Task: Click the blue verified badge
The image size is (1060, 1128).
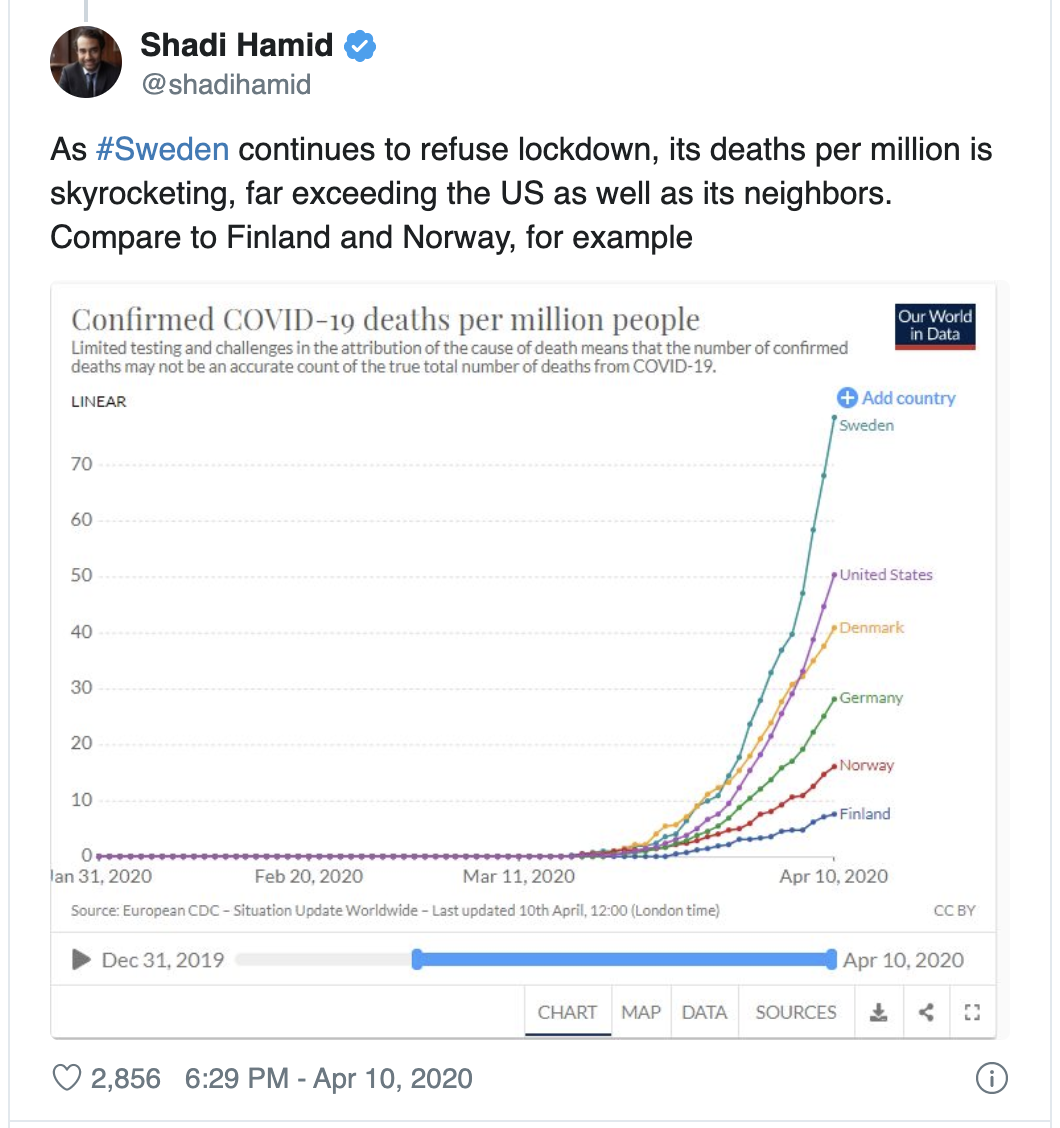Action: tap(361, 45)
